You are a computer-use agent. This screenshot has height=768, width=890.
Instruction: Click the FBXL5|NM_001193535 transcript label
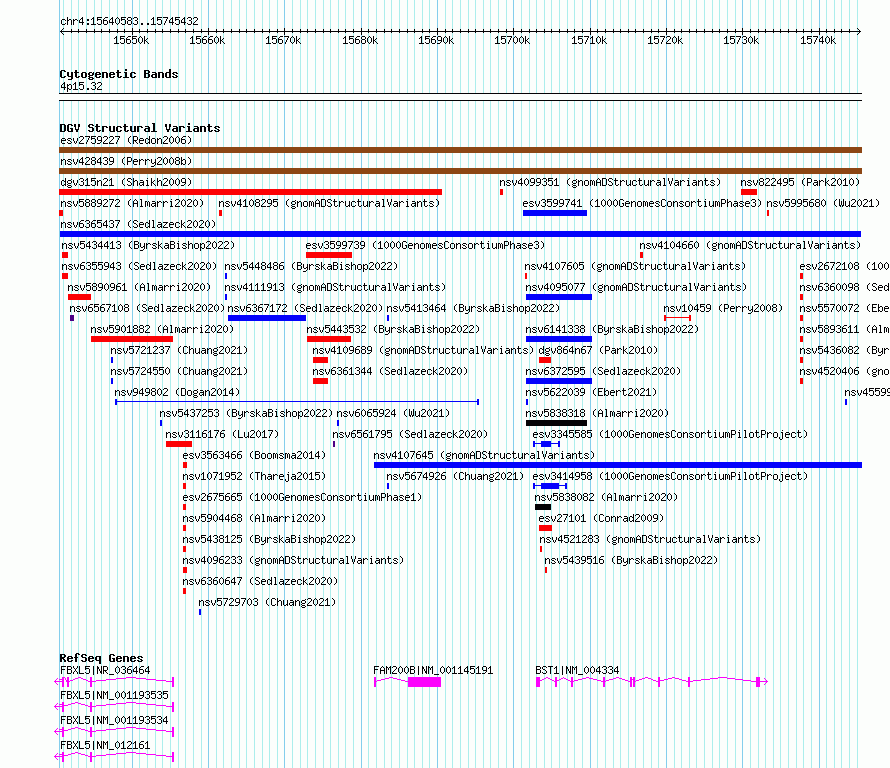click(114, 695)
